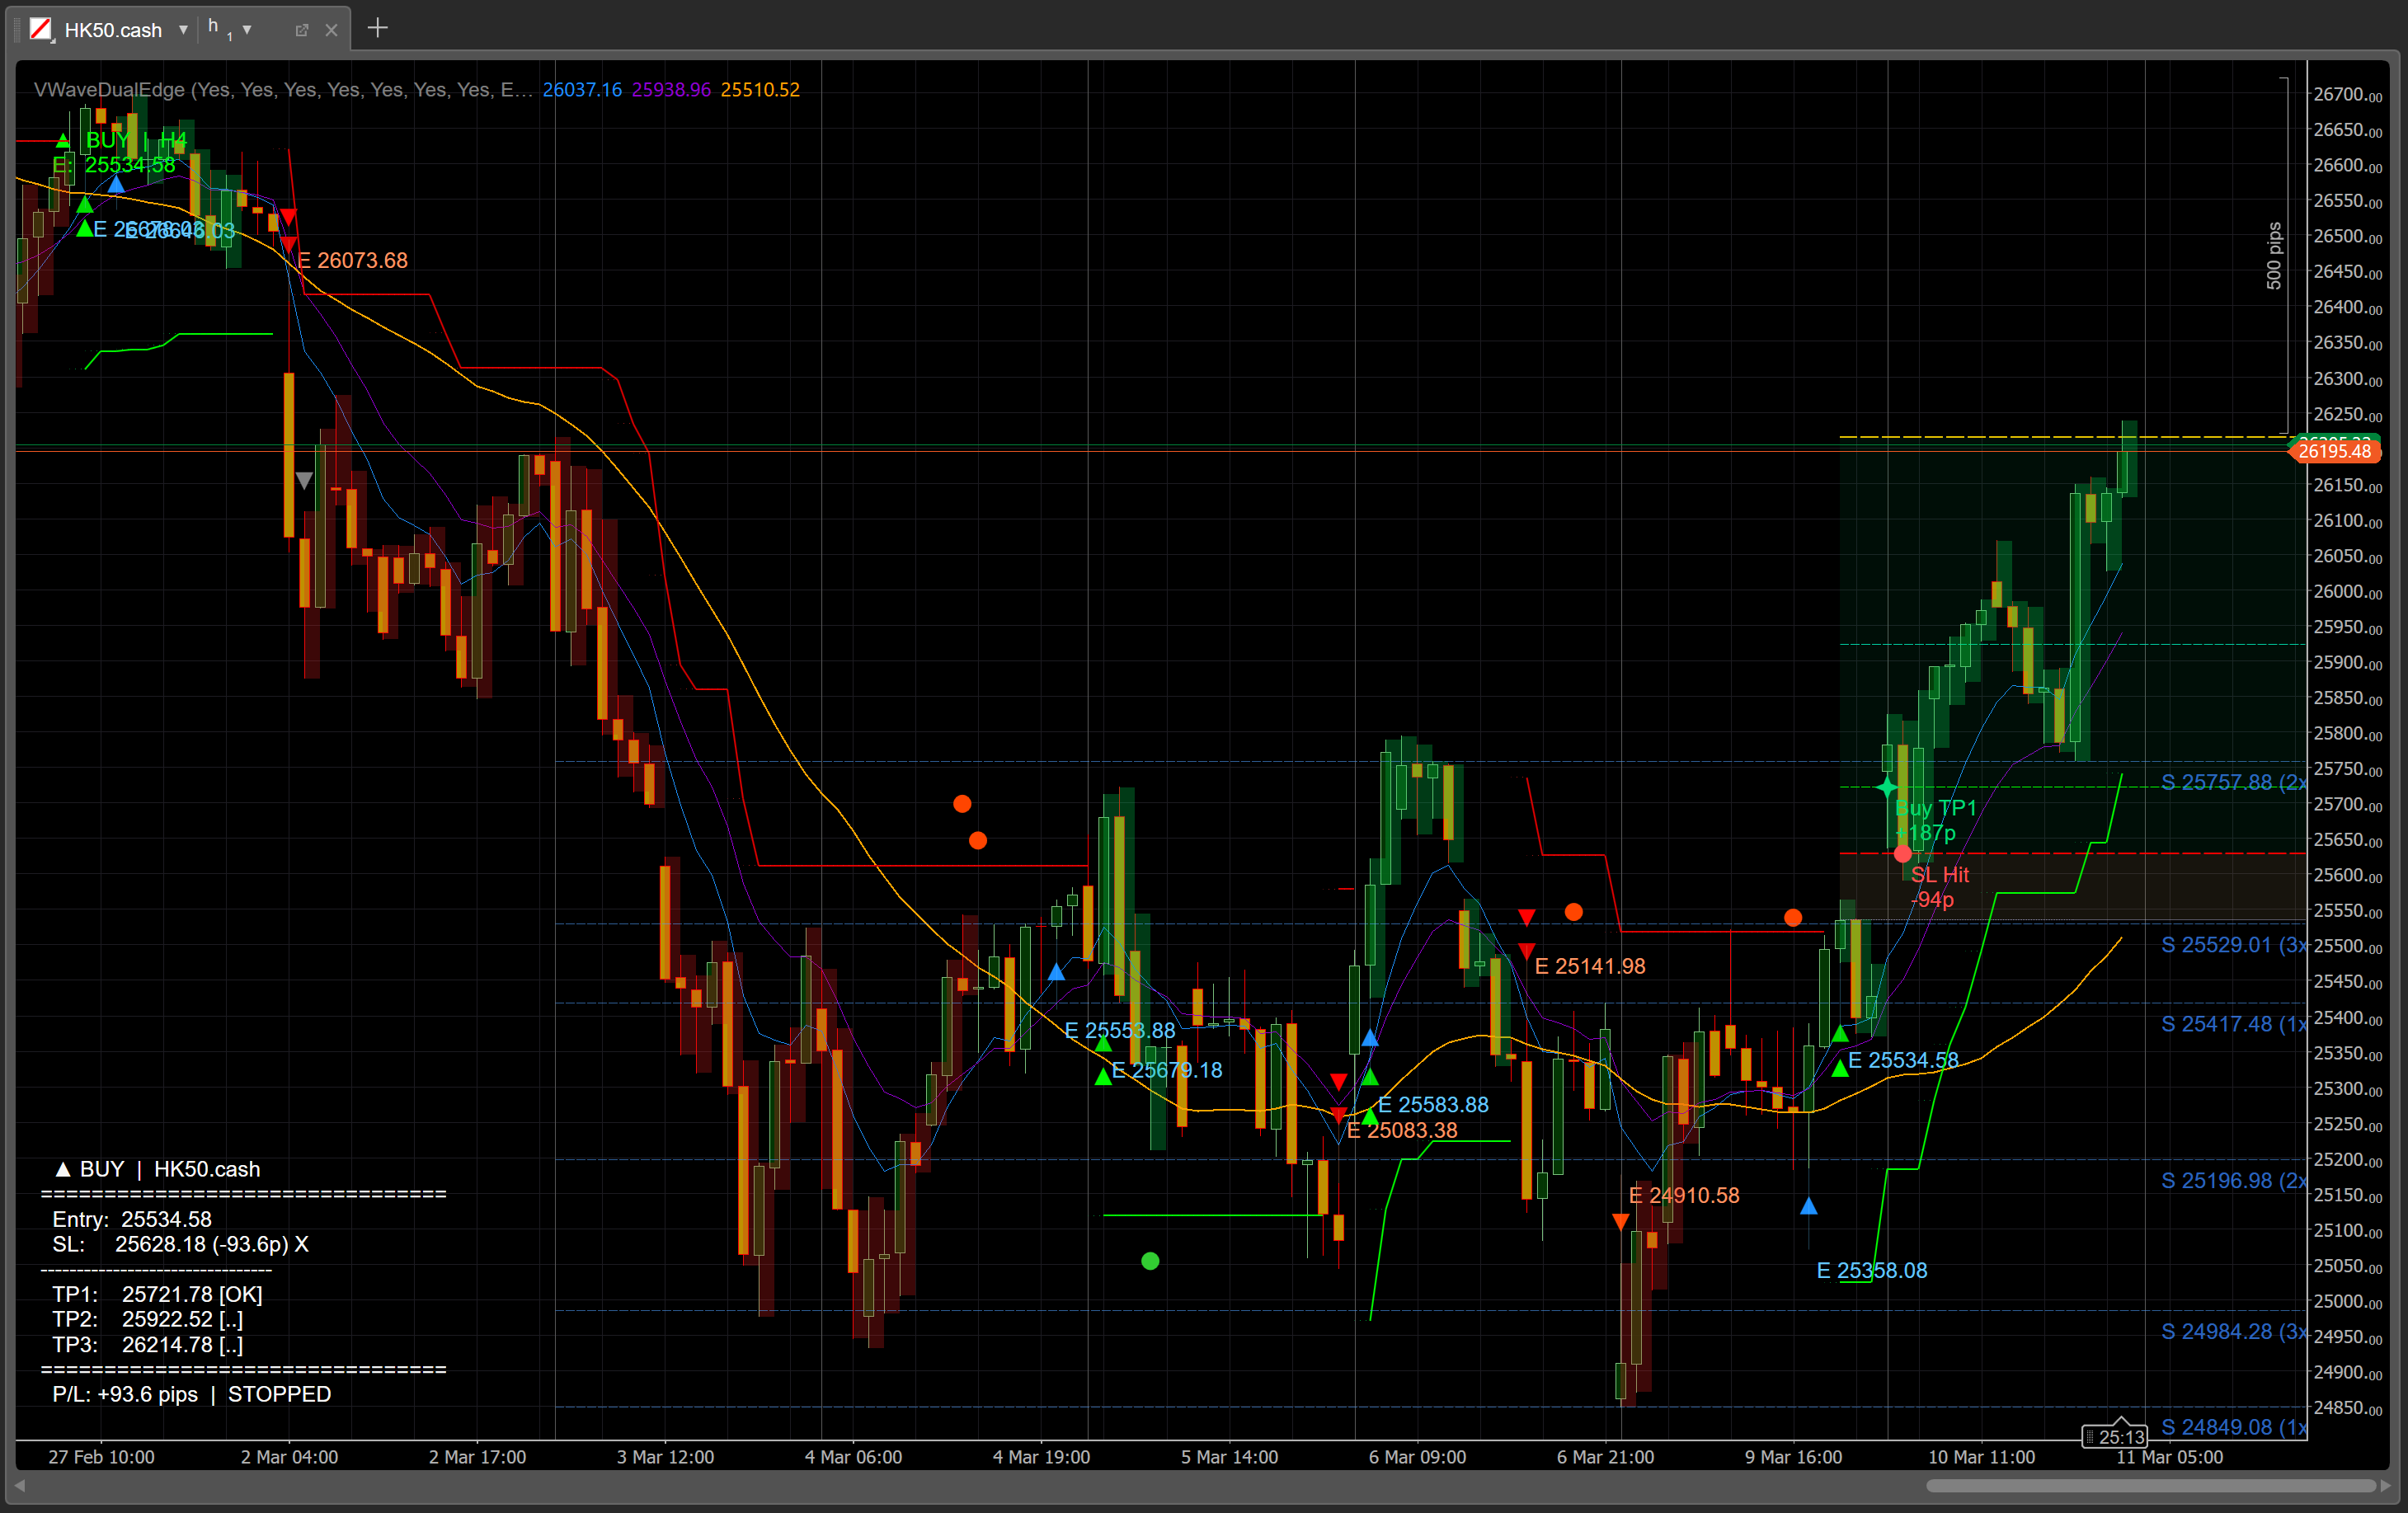
Task: Open the HK50.cash symbol dropdown arrow
Action: pyautogui.click(x=183, y=30)
